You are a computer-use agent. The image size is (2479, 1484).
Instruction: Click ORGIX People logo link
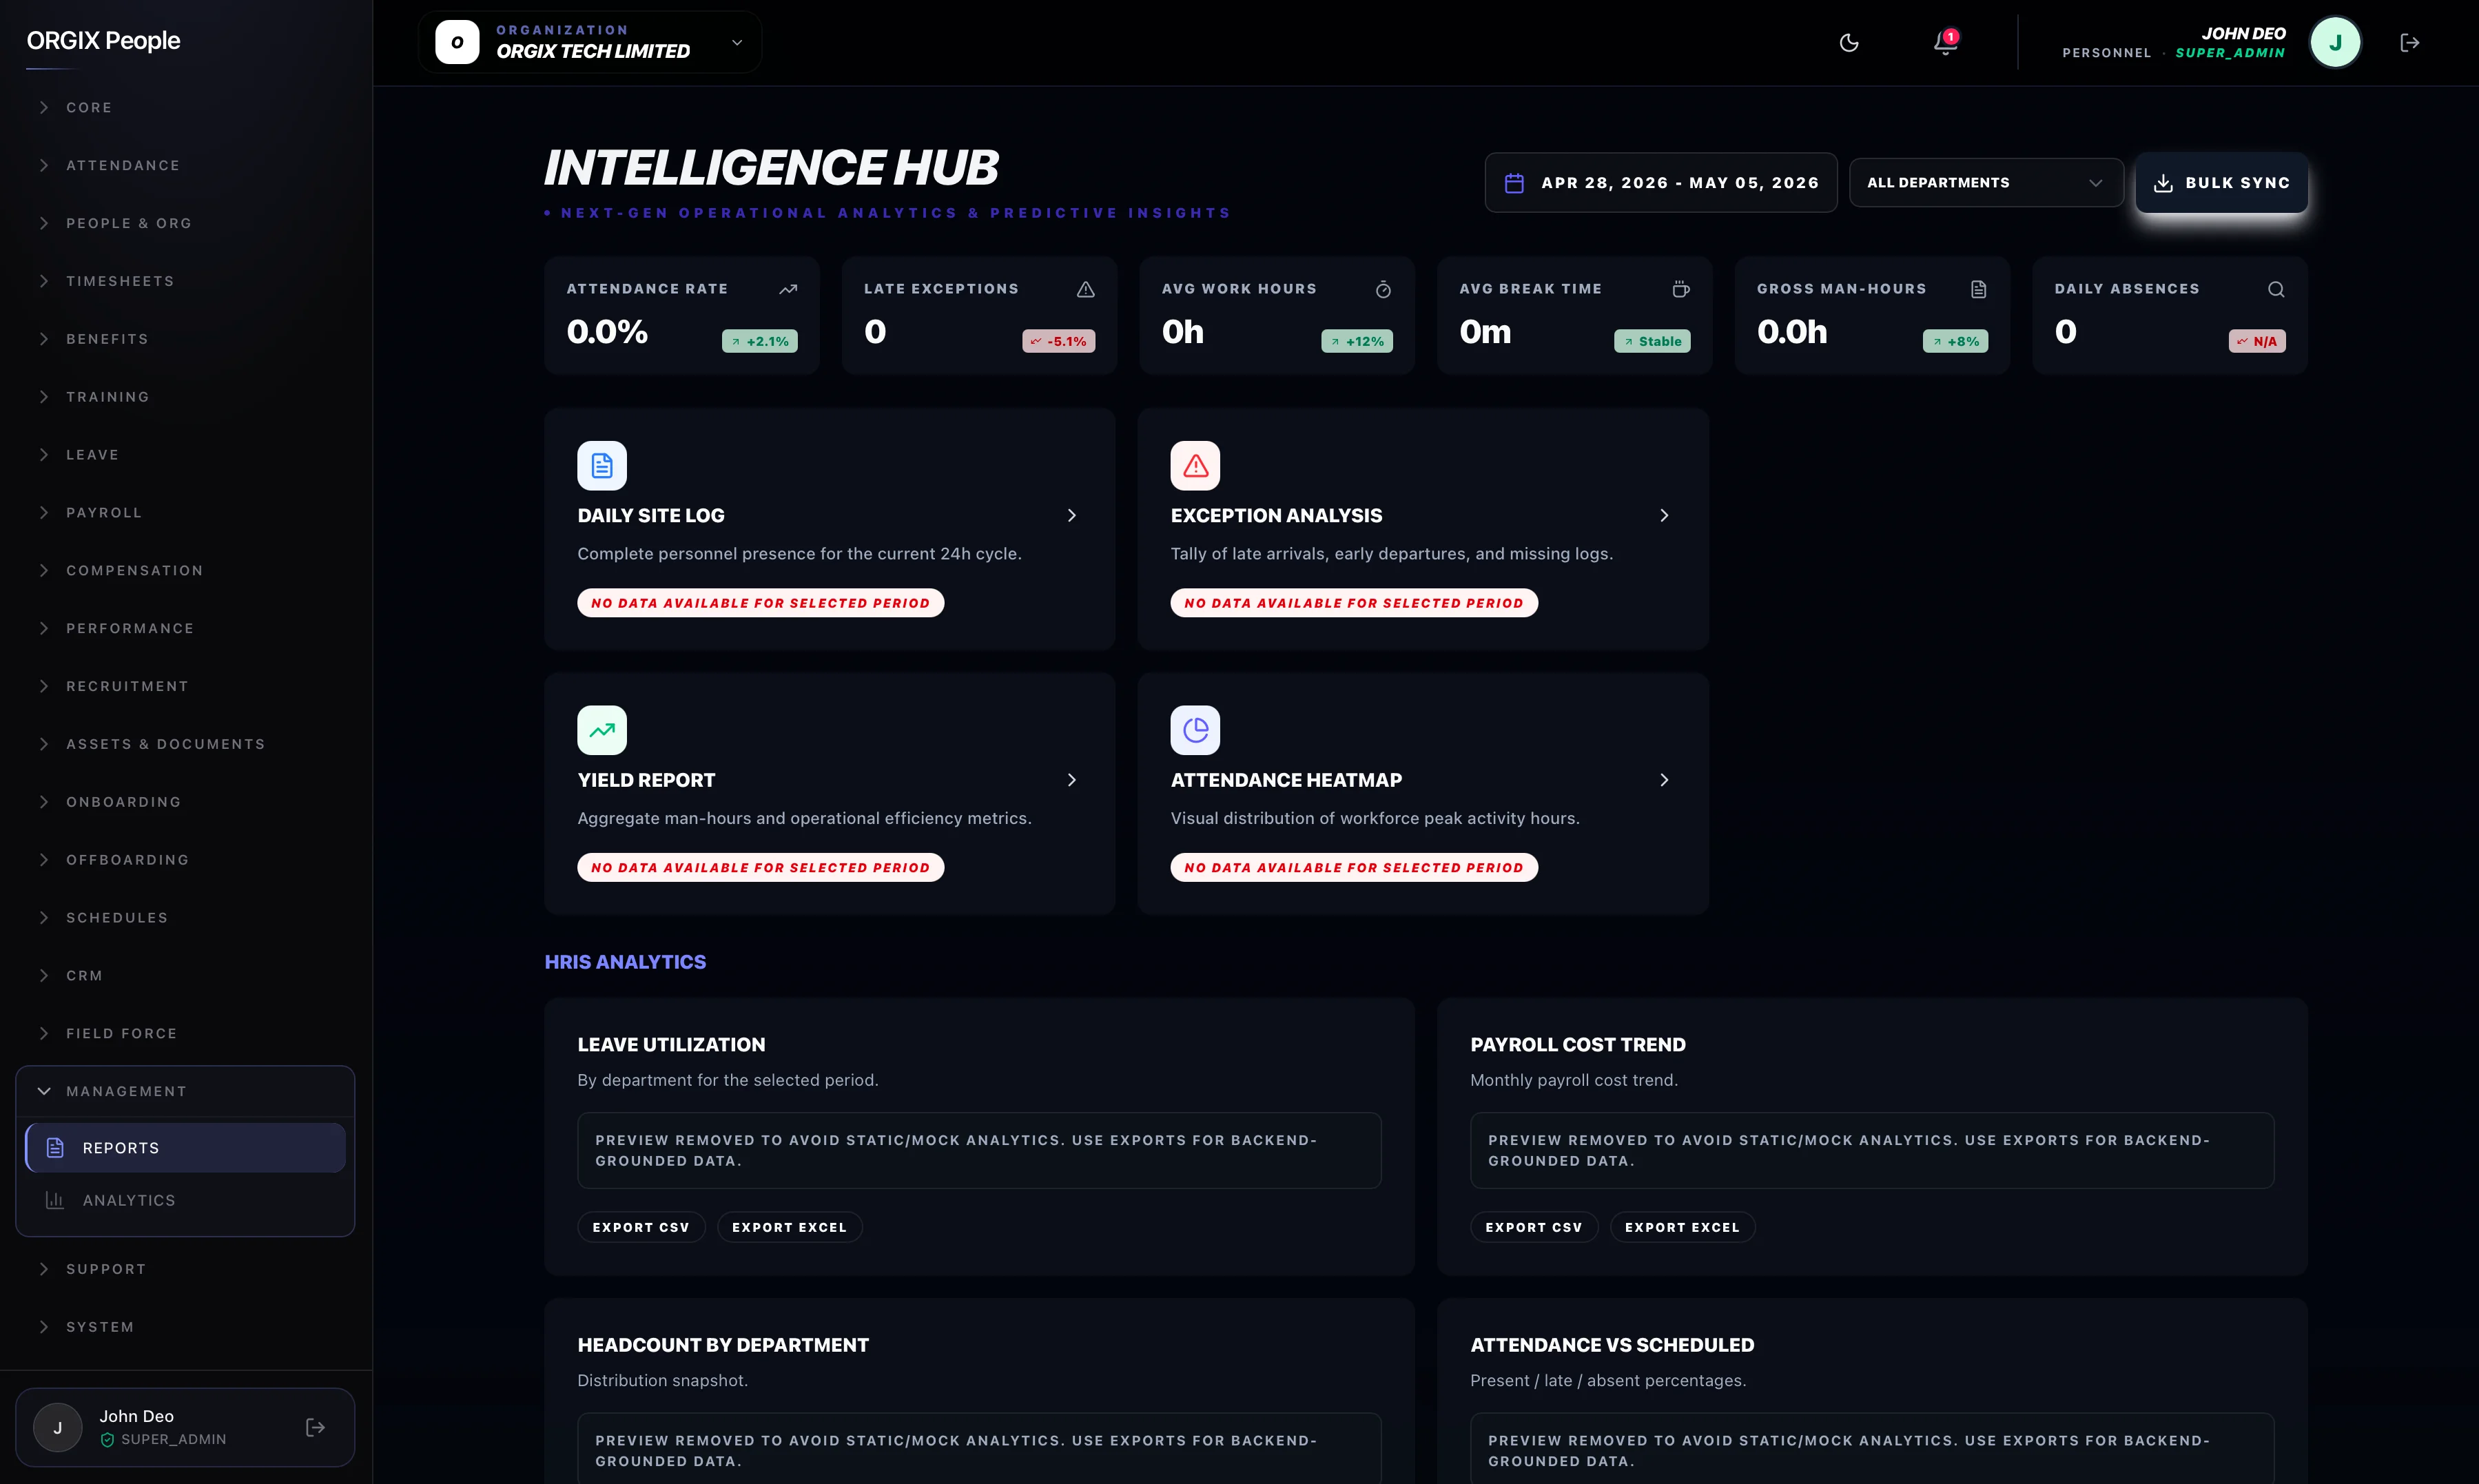coord(103,41)
